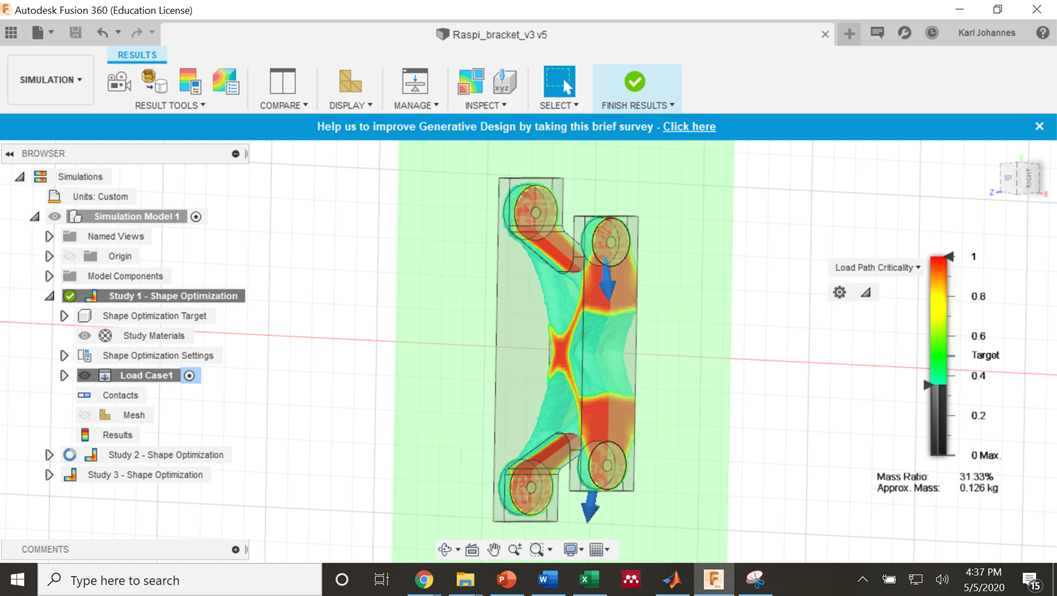Open the Load Path Criticality dropdown
Screen dimensions: 1057x596
(877, 267)
